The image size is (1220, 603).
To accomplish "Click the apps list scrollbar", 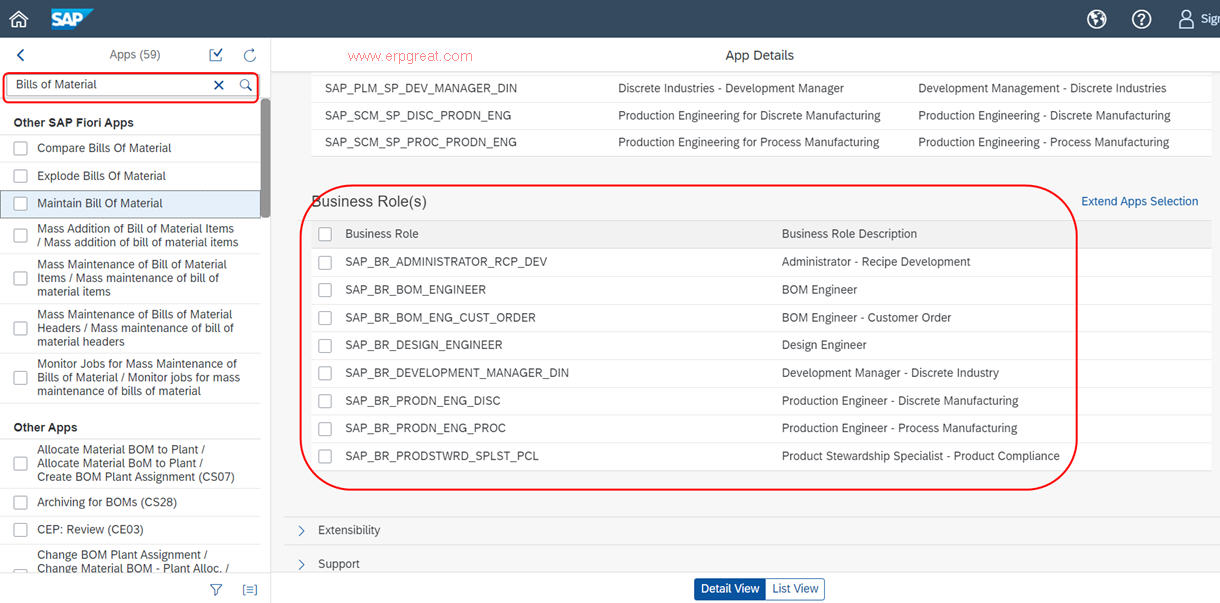I will 265,158.
